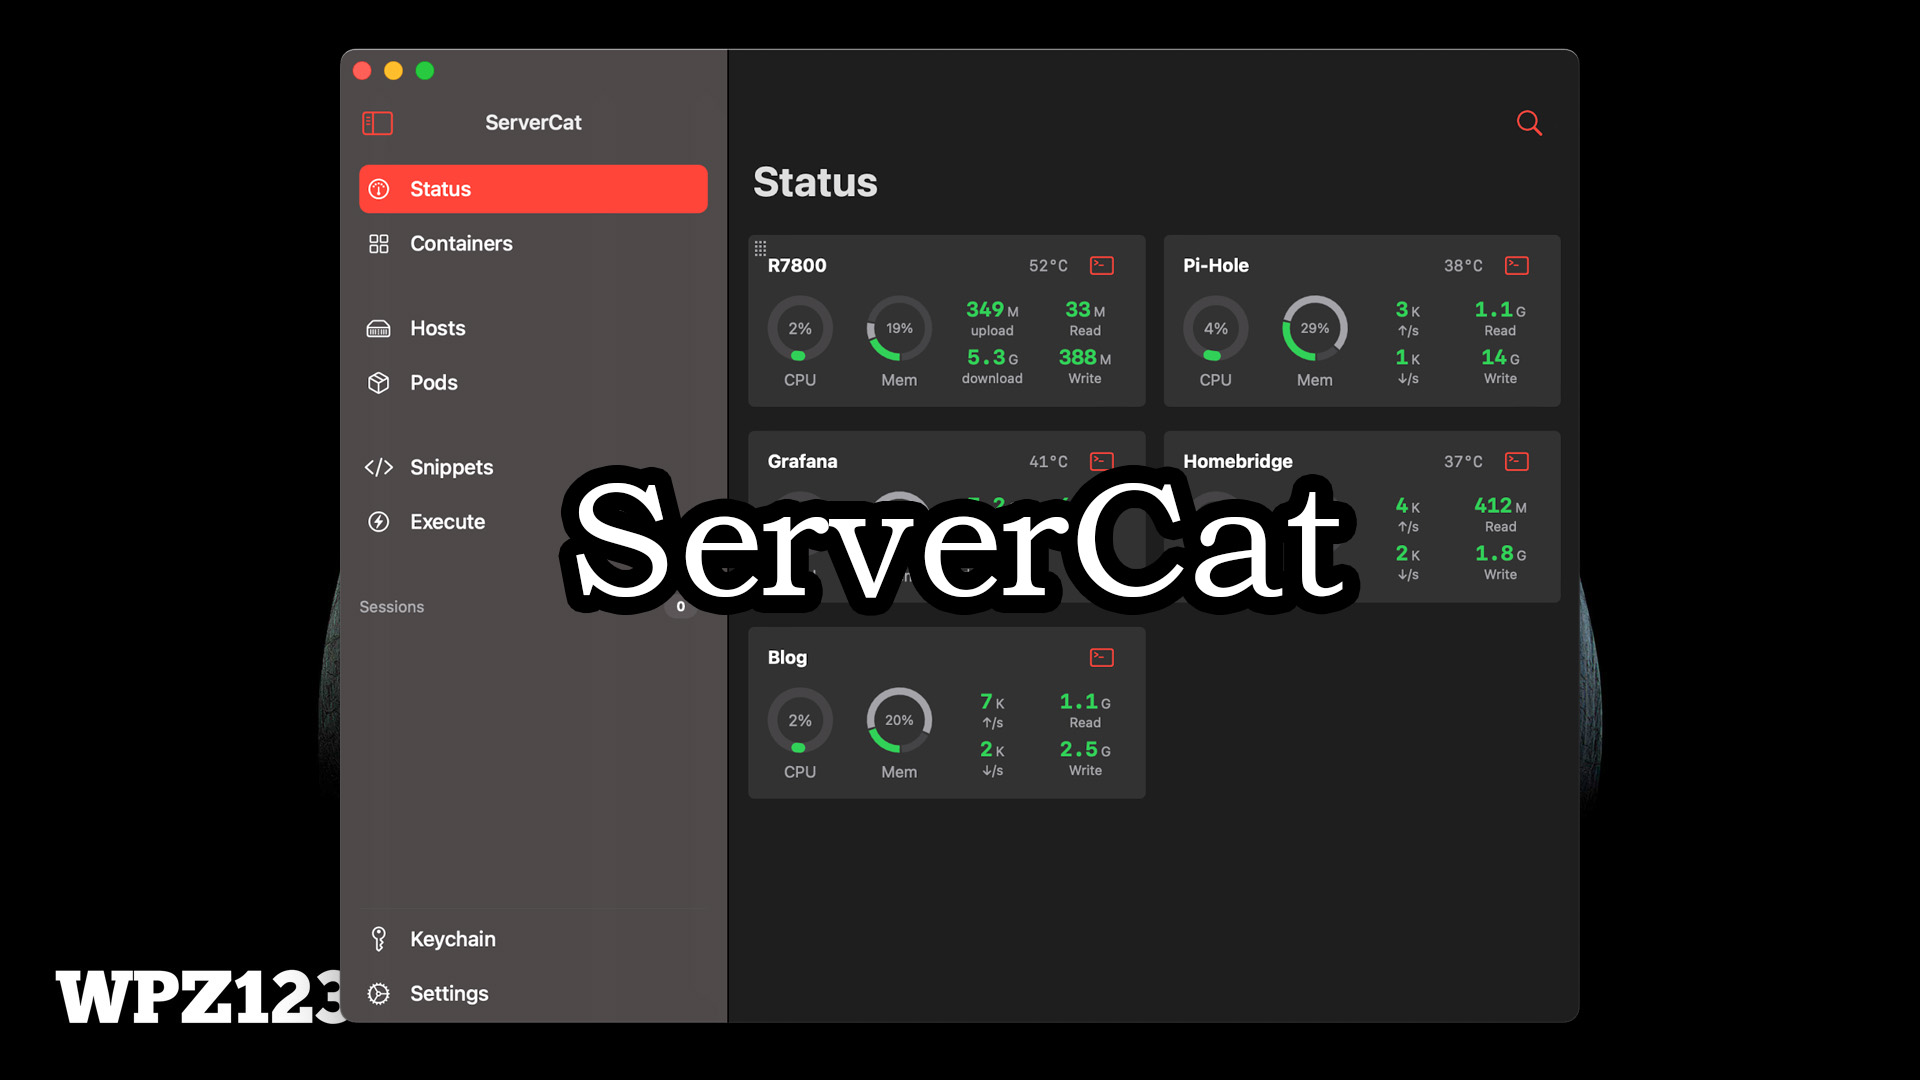Click the Blog Mem 20% gauge
Image resolution: width=1920 pixels, height=1080 pixels.
pos(899,720)
